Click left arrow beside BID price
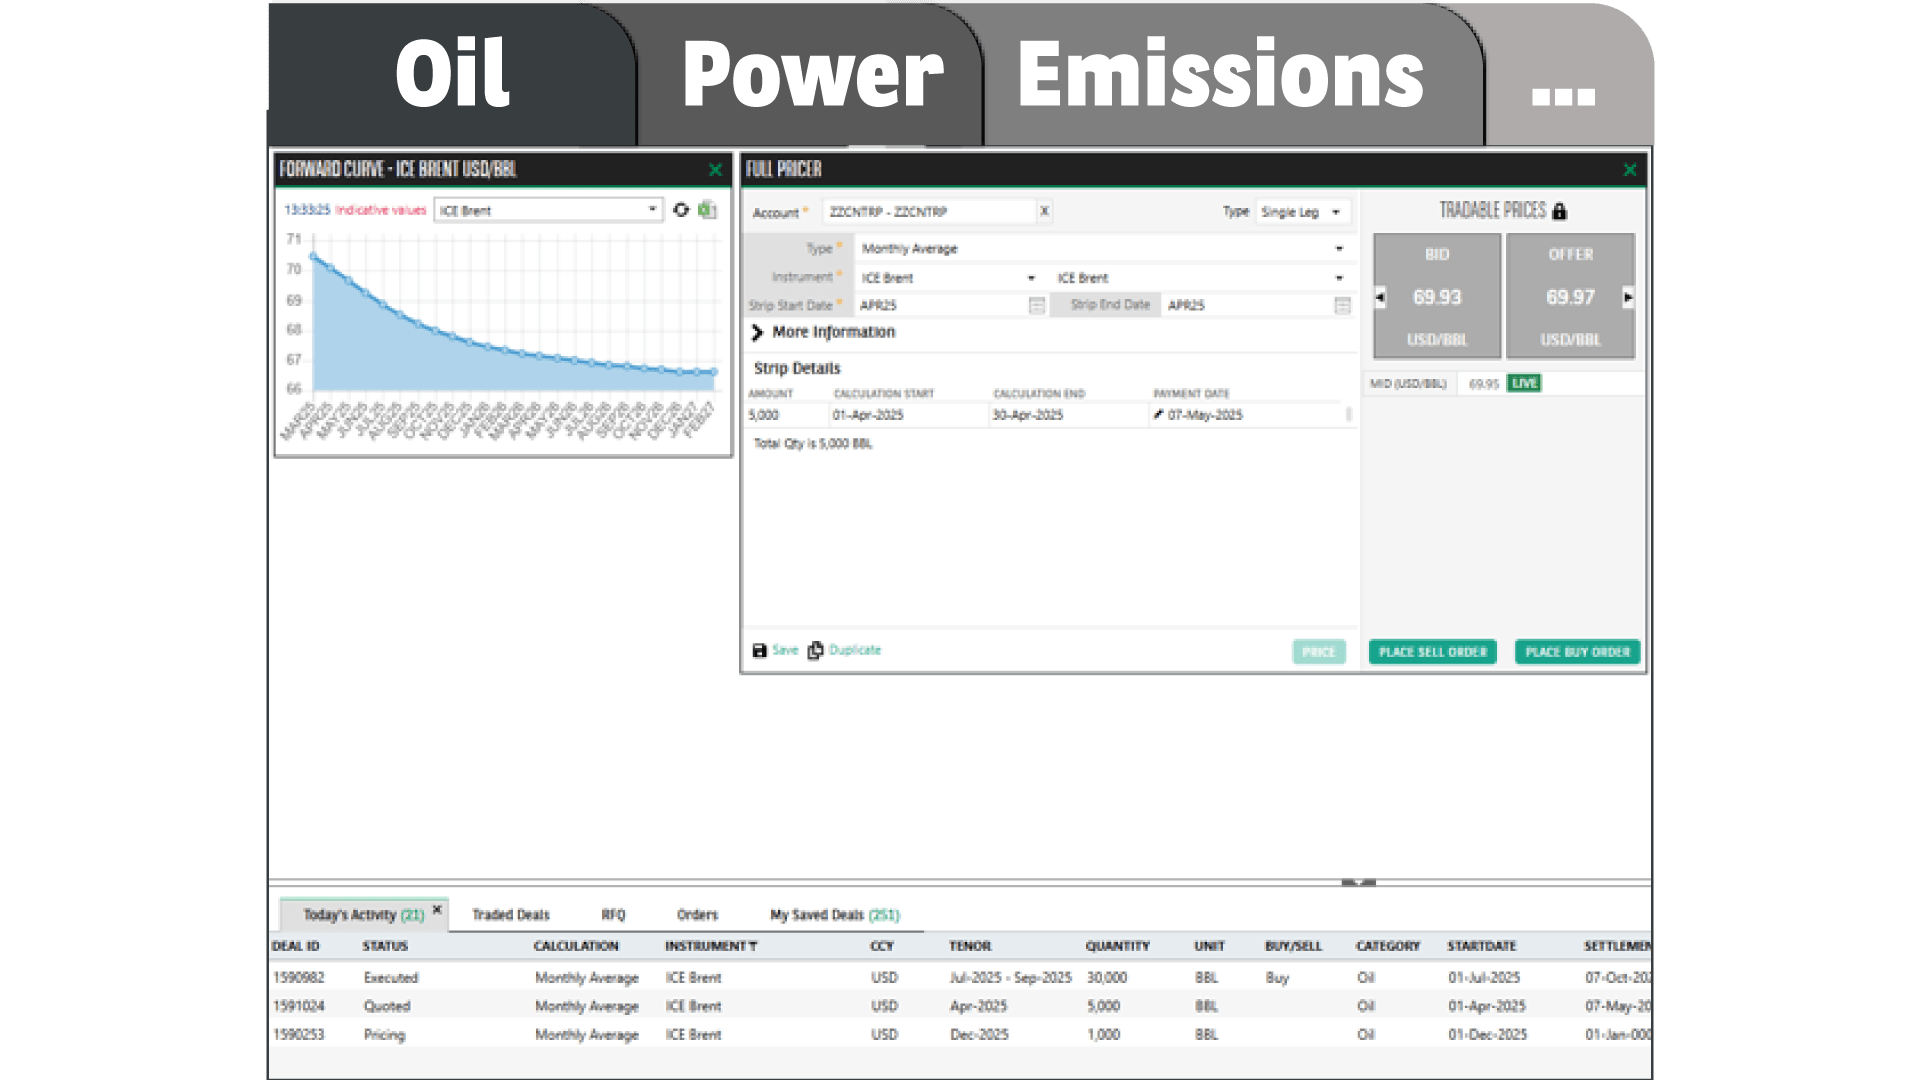The height and width of the screenshot is (1080, 1920). click(1381, 297)
